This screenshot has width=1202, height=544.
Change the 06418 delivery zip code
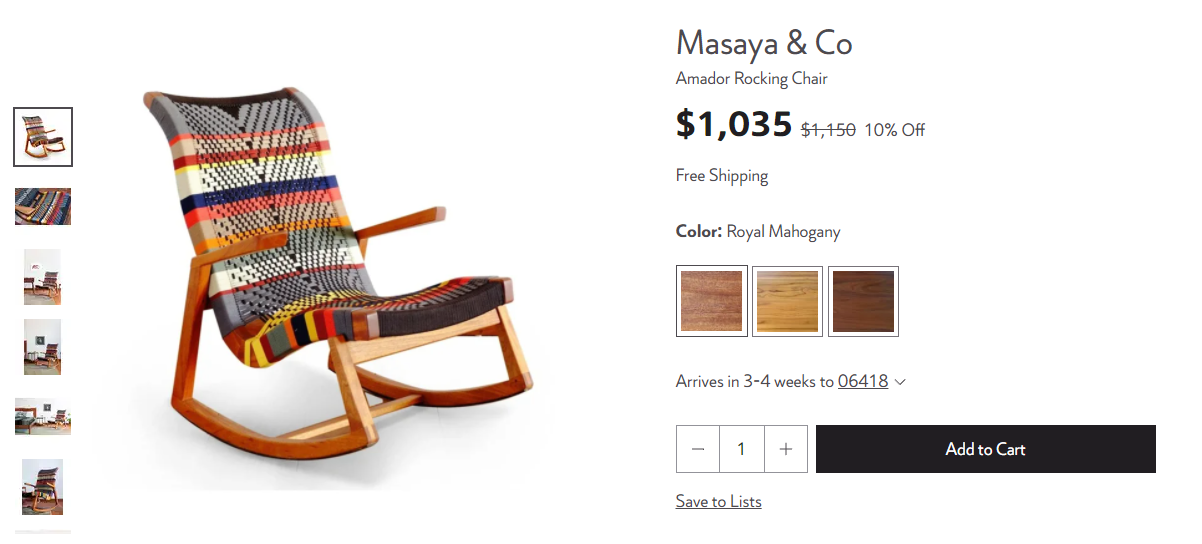pos(863,381)
